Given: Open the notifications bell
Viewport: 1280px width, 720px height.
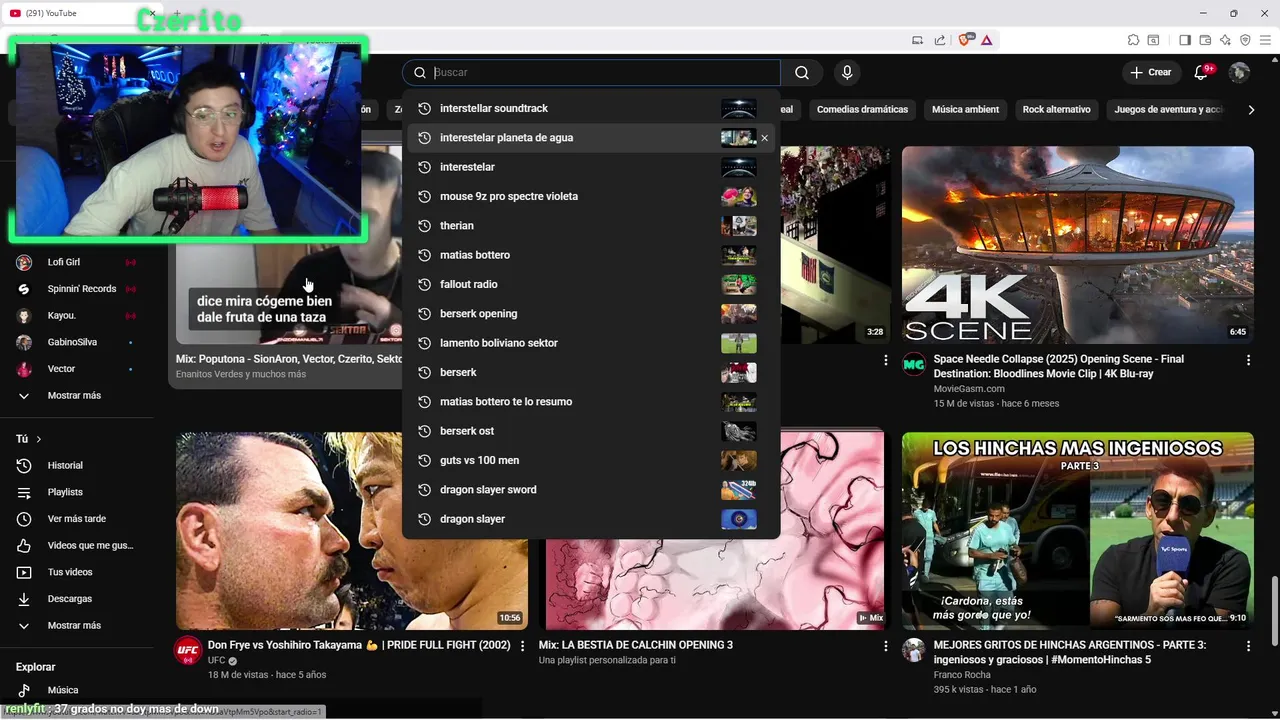Looking at the screenshot, I should [x=1202, y=72].
